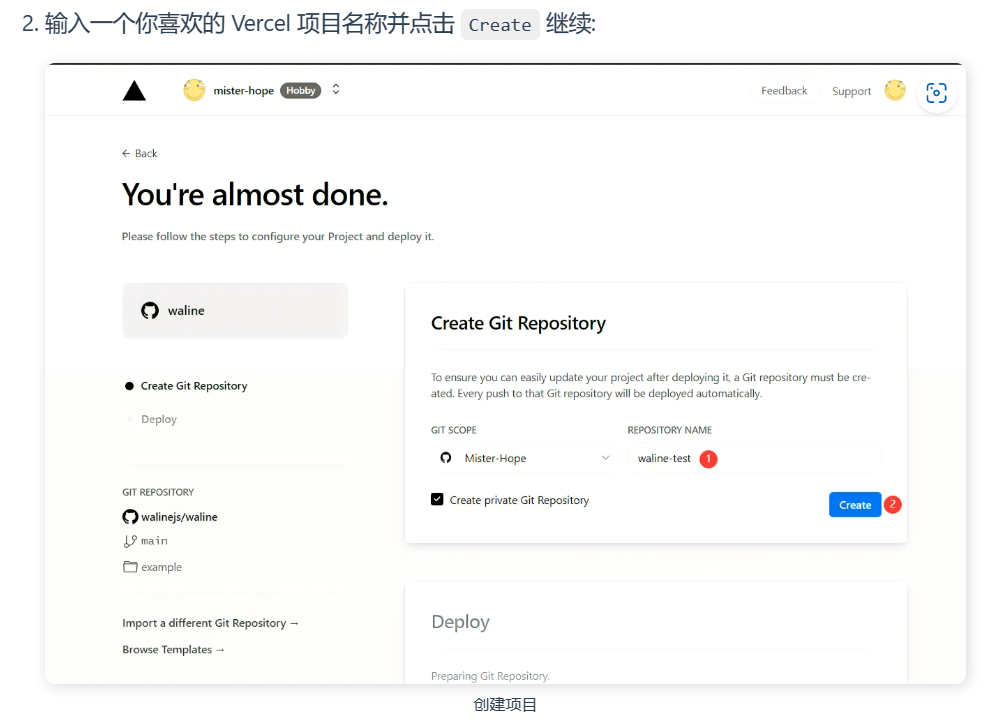This screenshot has height=726, width=990.
Task: Go Back with the arrow link
Action: tap(140, 153)
